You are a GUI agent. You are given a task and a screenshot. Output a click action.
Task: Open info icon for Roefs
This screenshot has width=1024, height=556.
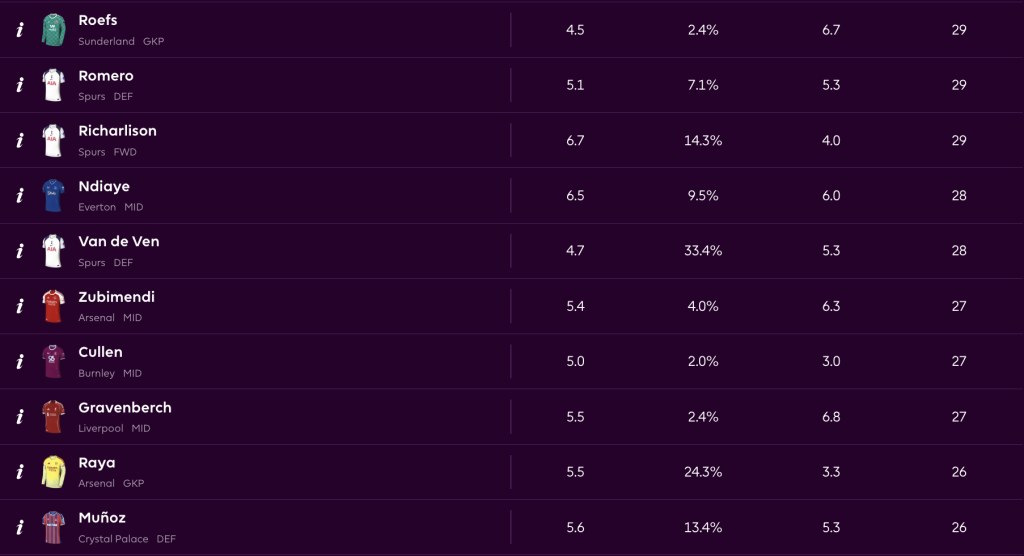click(20, 30)
